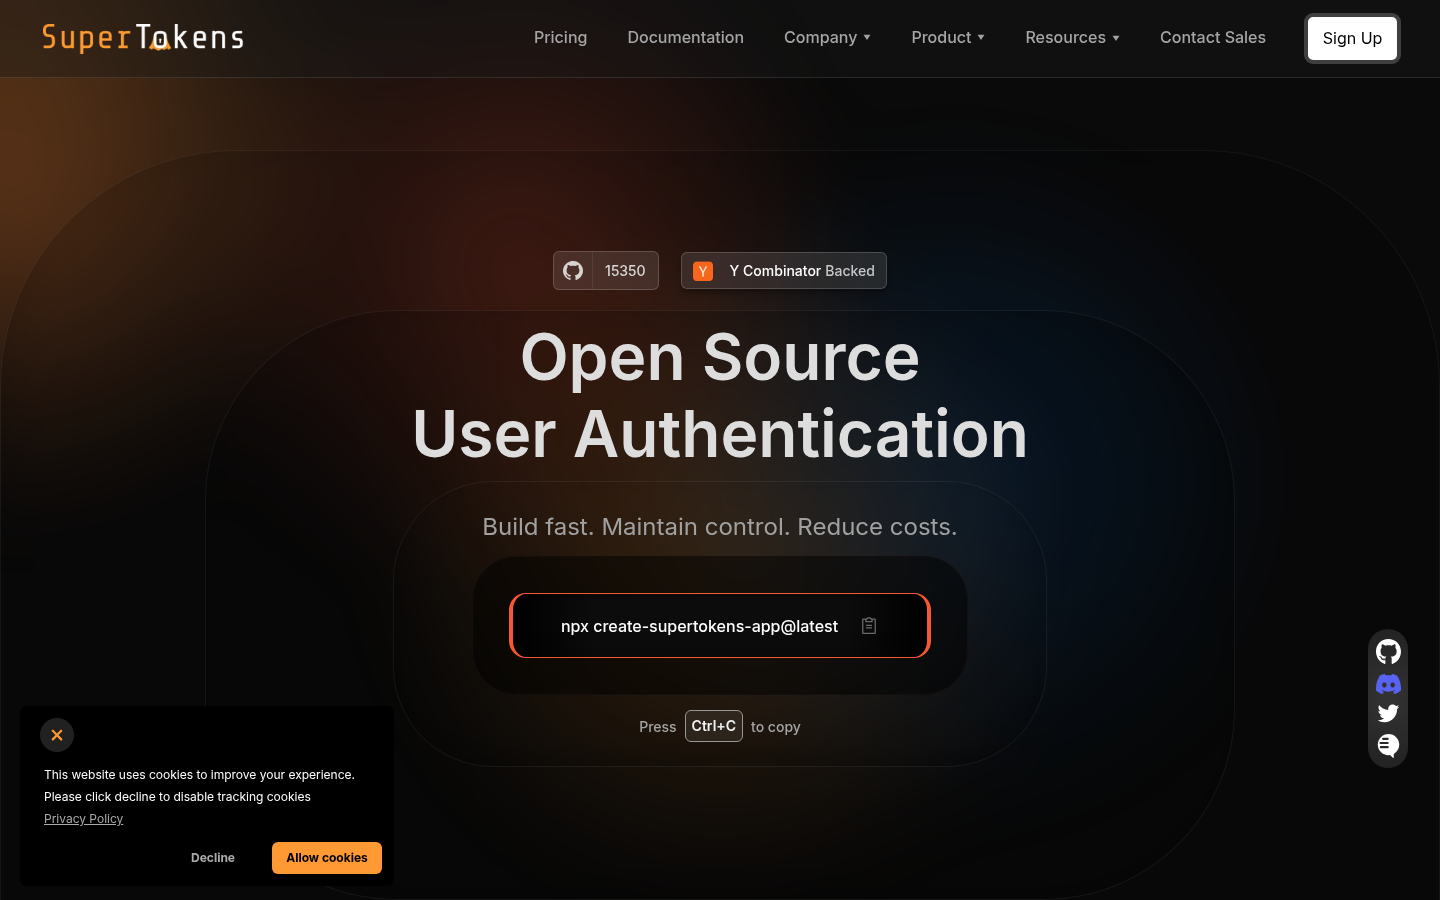1440x900 pixels.
Task: Click the GitHub icon in star badge
Action: tap(573, 270)
